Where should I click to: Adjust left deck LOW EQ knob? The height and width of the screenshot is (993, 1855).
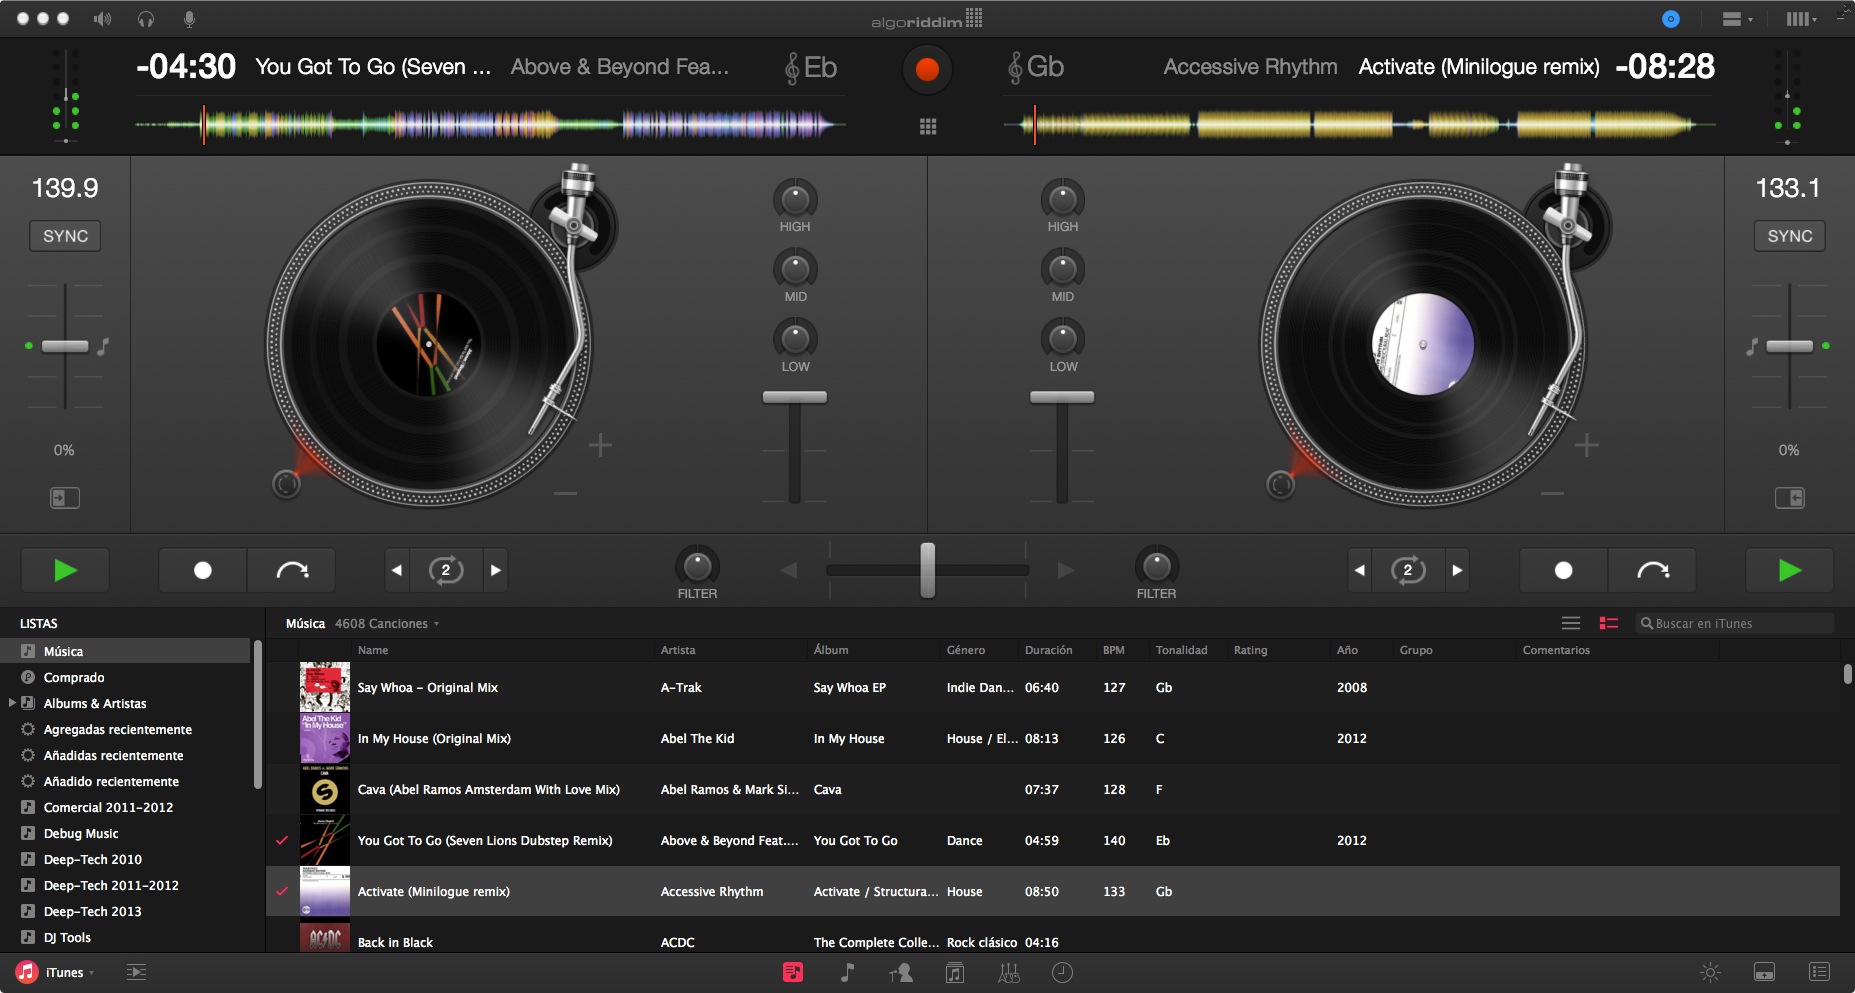coord(795,339)
